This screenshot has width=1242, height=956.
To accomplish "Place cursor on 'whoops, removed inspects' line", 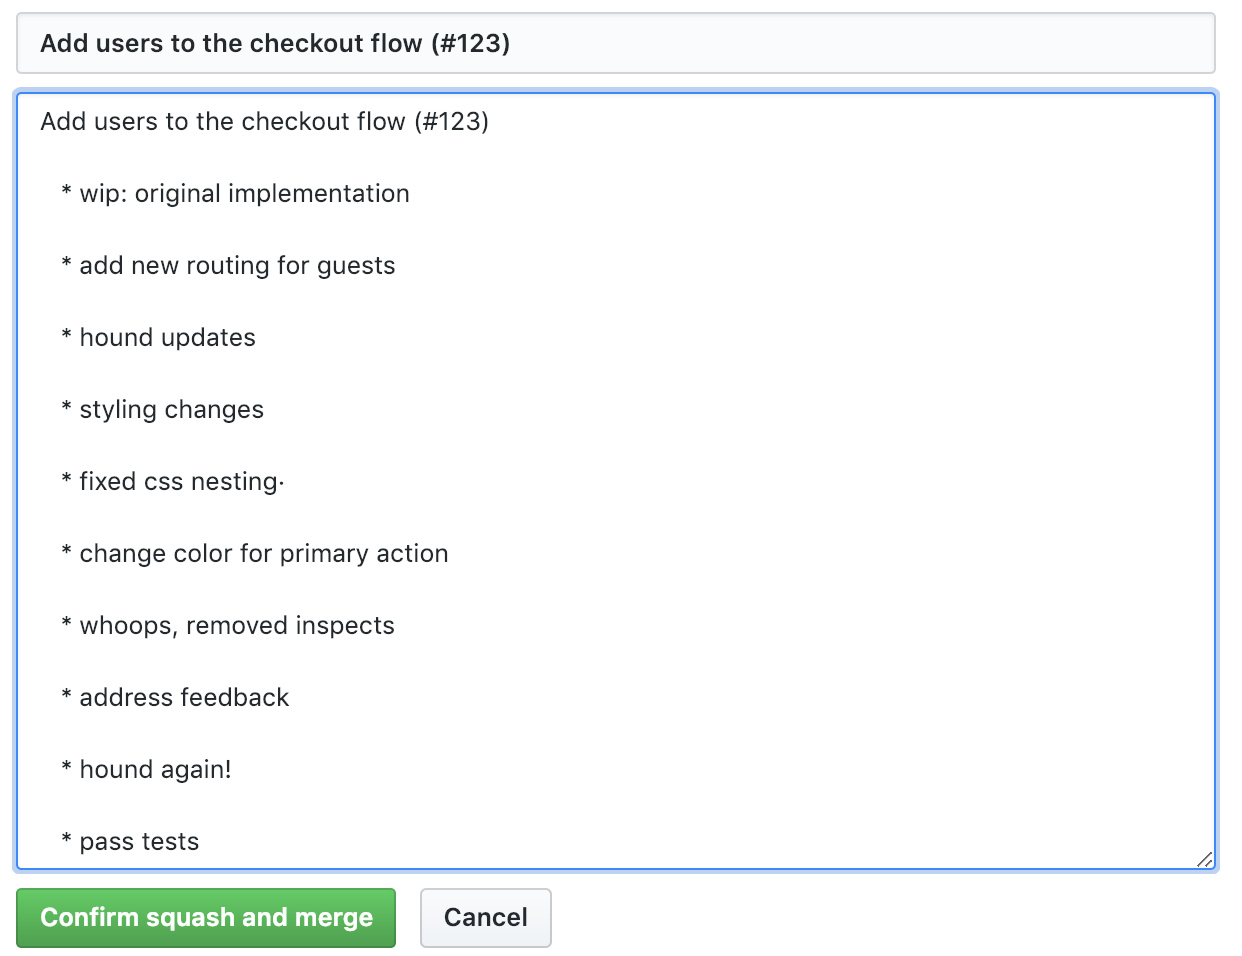I will [237, 625].
